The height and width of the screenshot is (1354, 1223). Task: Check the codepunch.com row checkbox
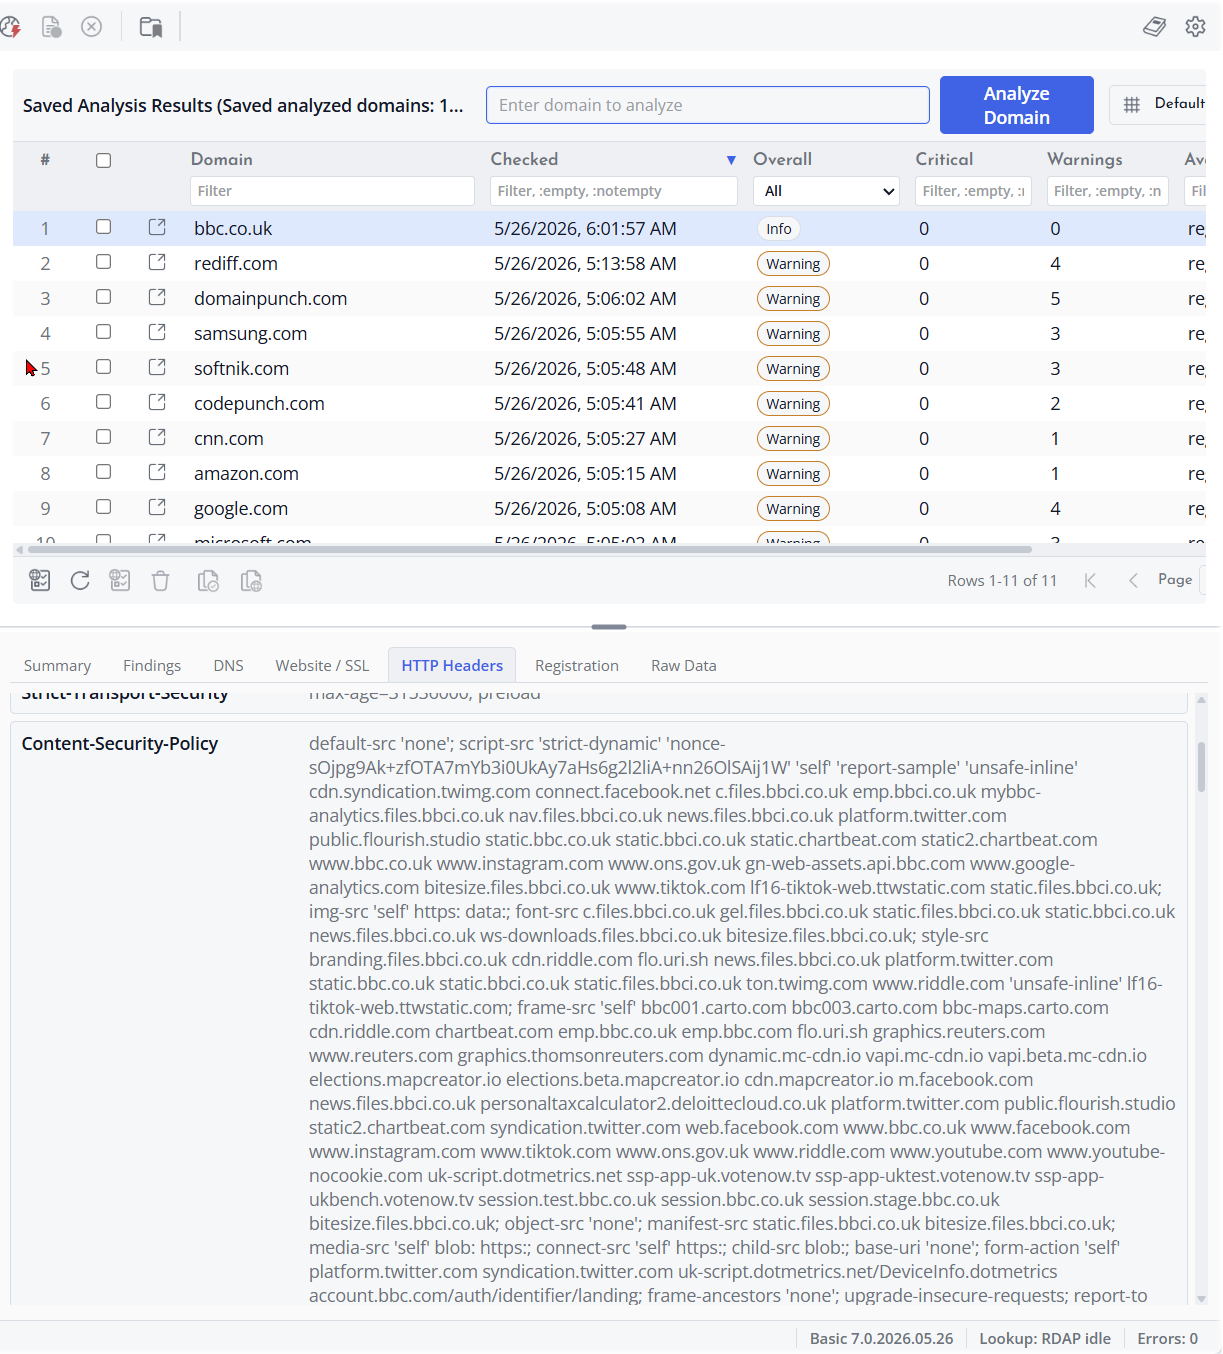tap(103, 402)
